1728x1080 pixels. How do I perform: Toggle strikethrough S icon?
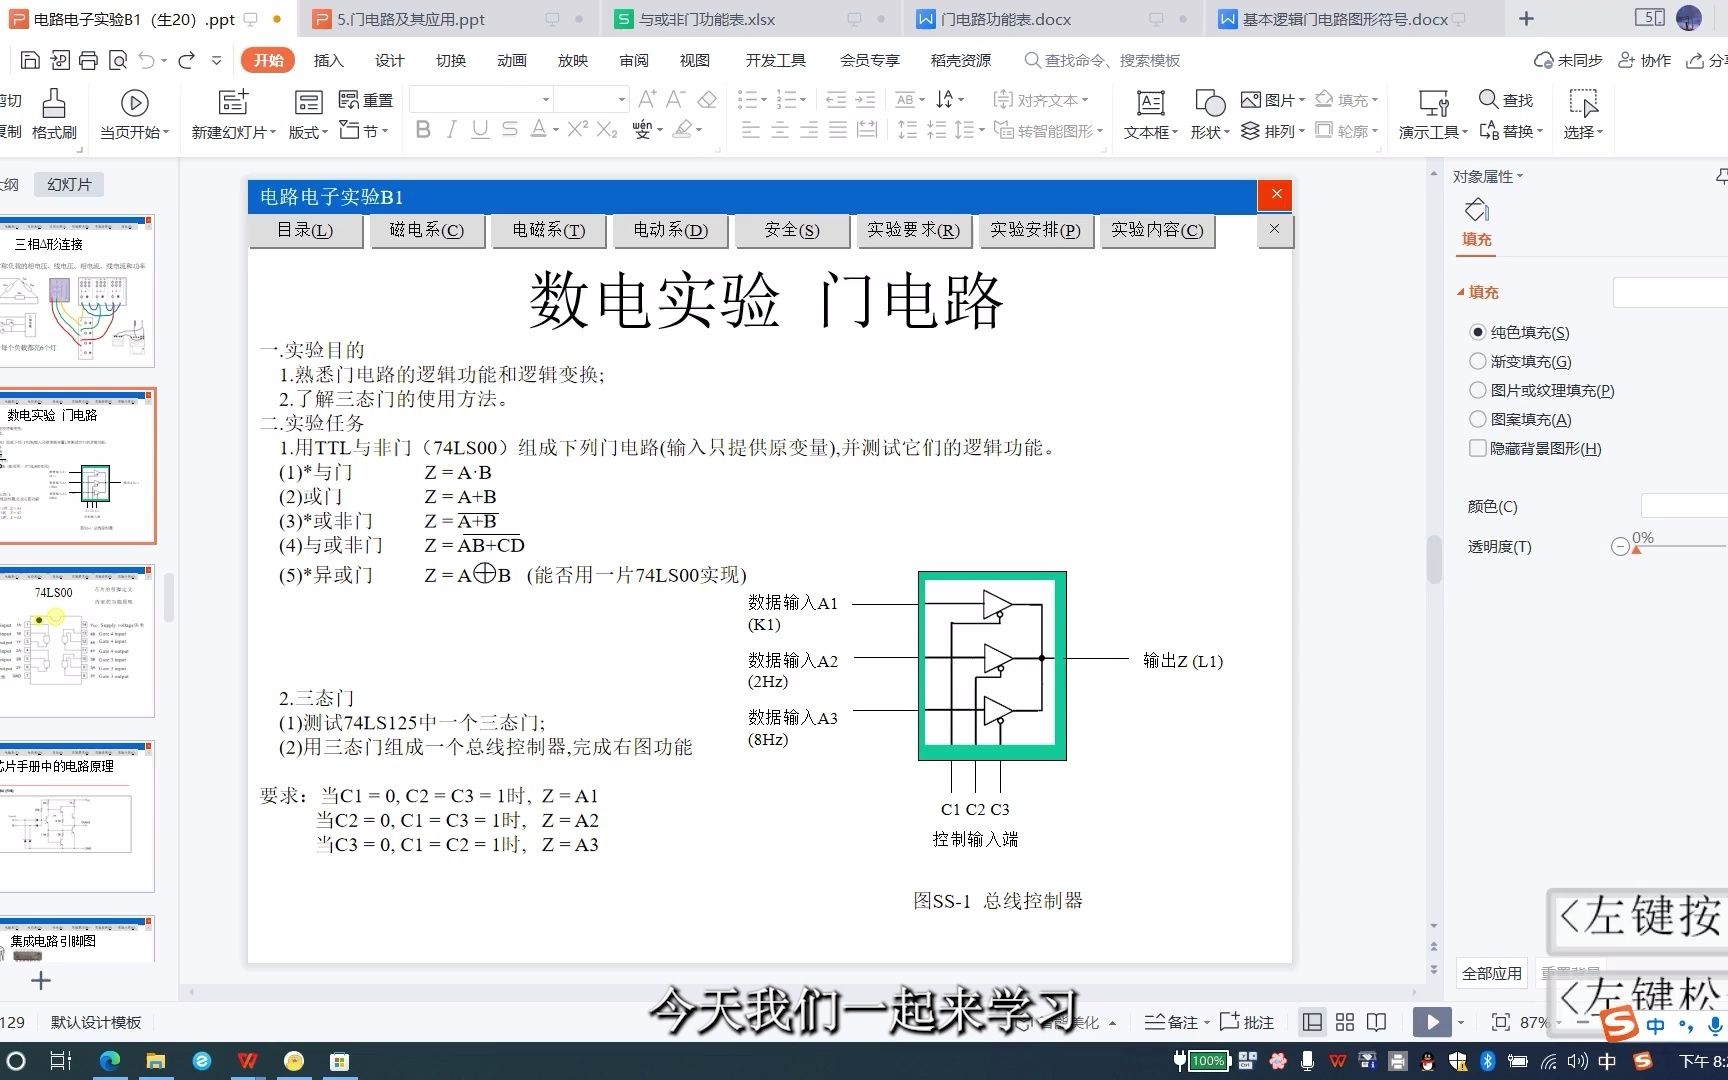510,130
